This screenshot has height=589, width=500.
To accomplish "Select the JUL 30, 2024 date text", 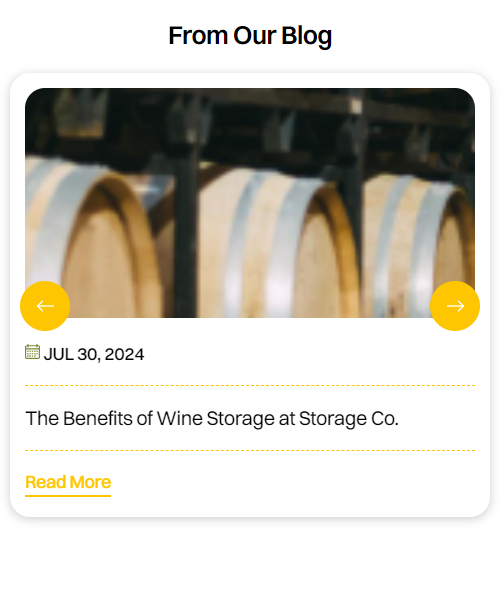I will coord(94,354).
